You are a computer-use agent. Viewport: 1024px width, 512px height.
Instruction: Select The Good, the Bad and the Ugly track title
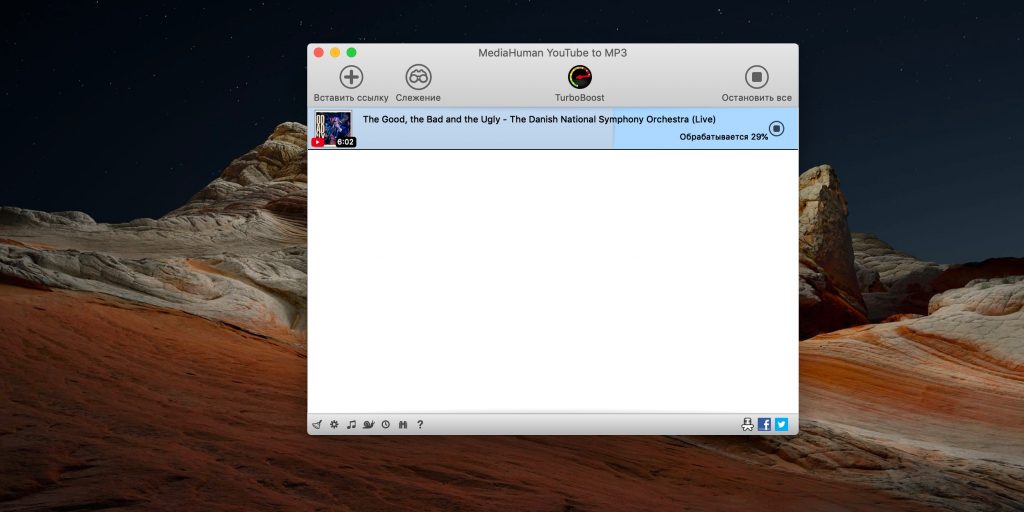[539, 119]
